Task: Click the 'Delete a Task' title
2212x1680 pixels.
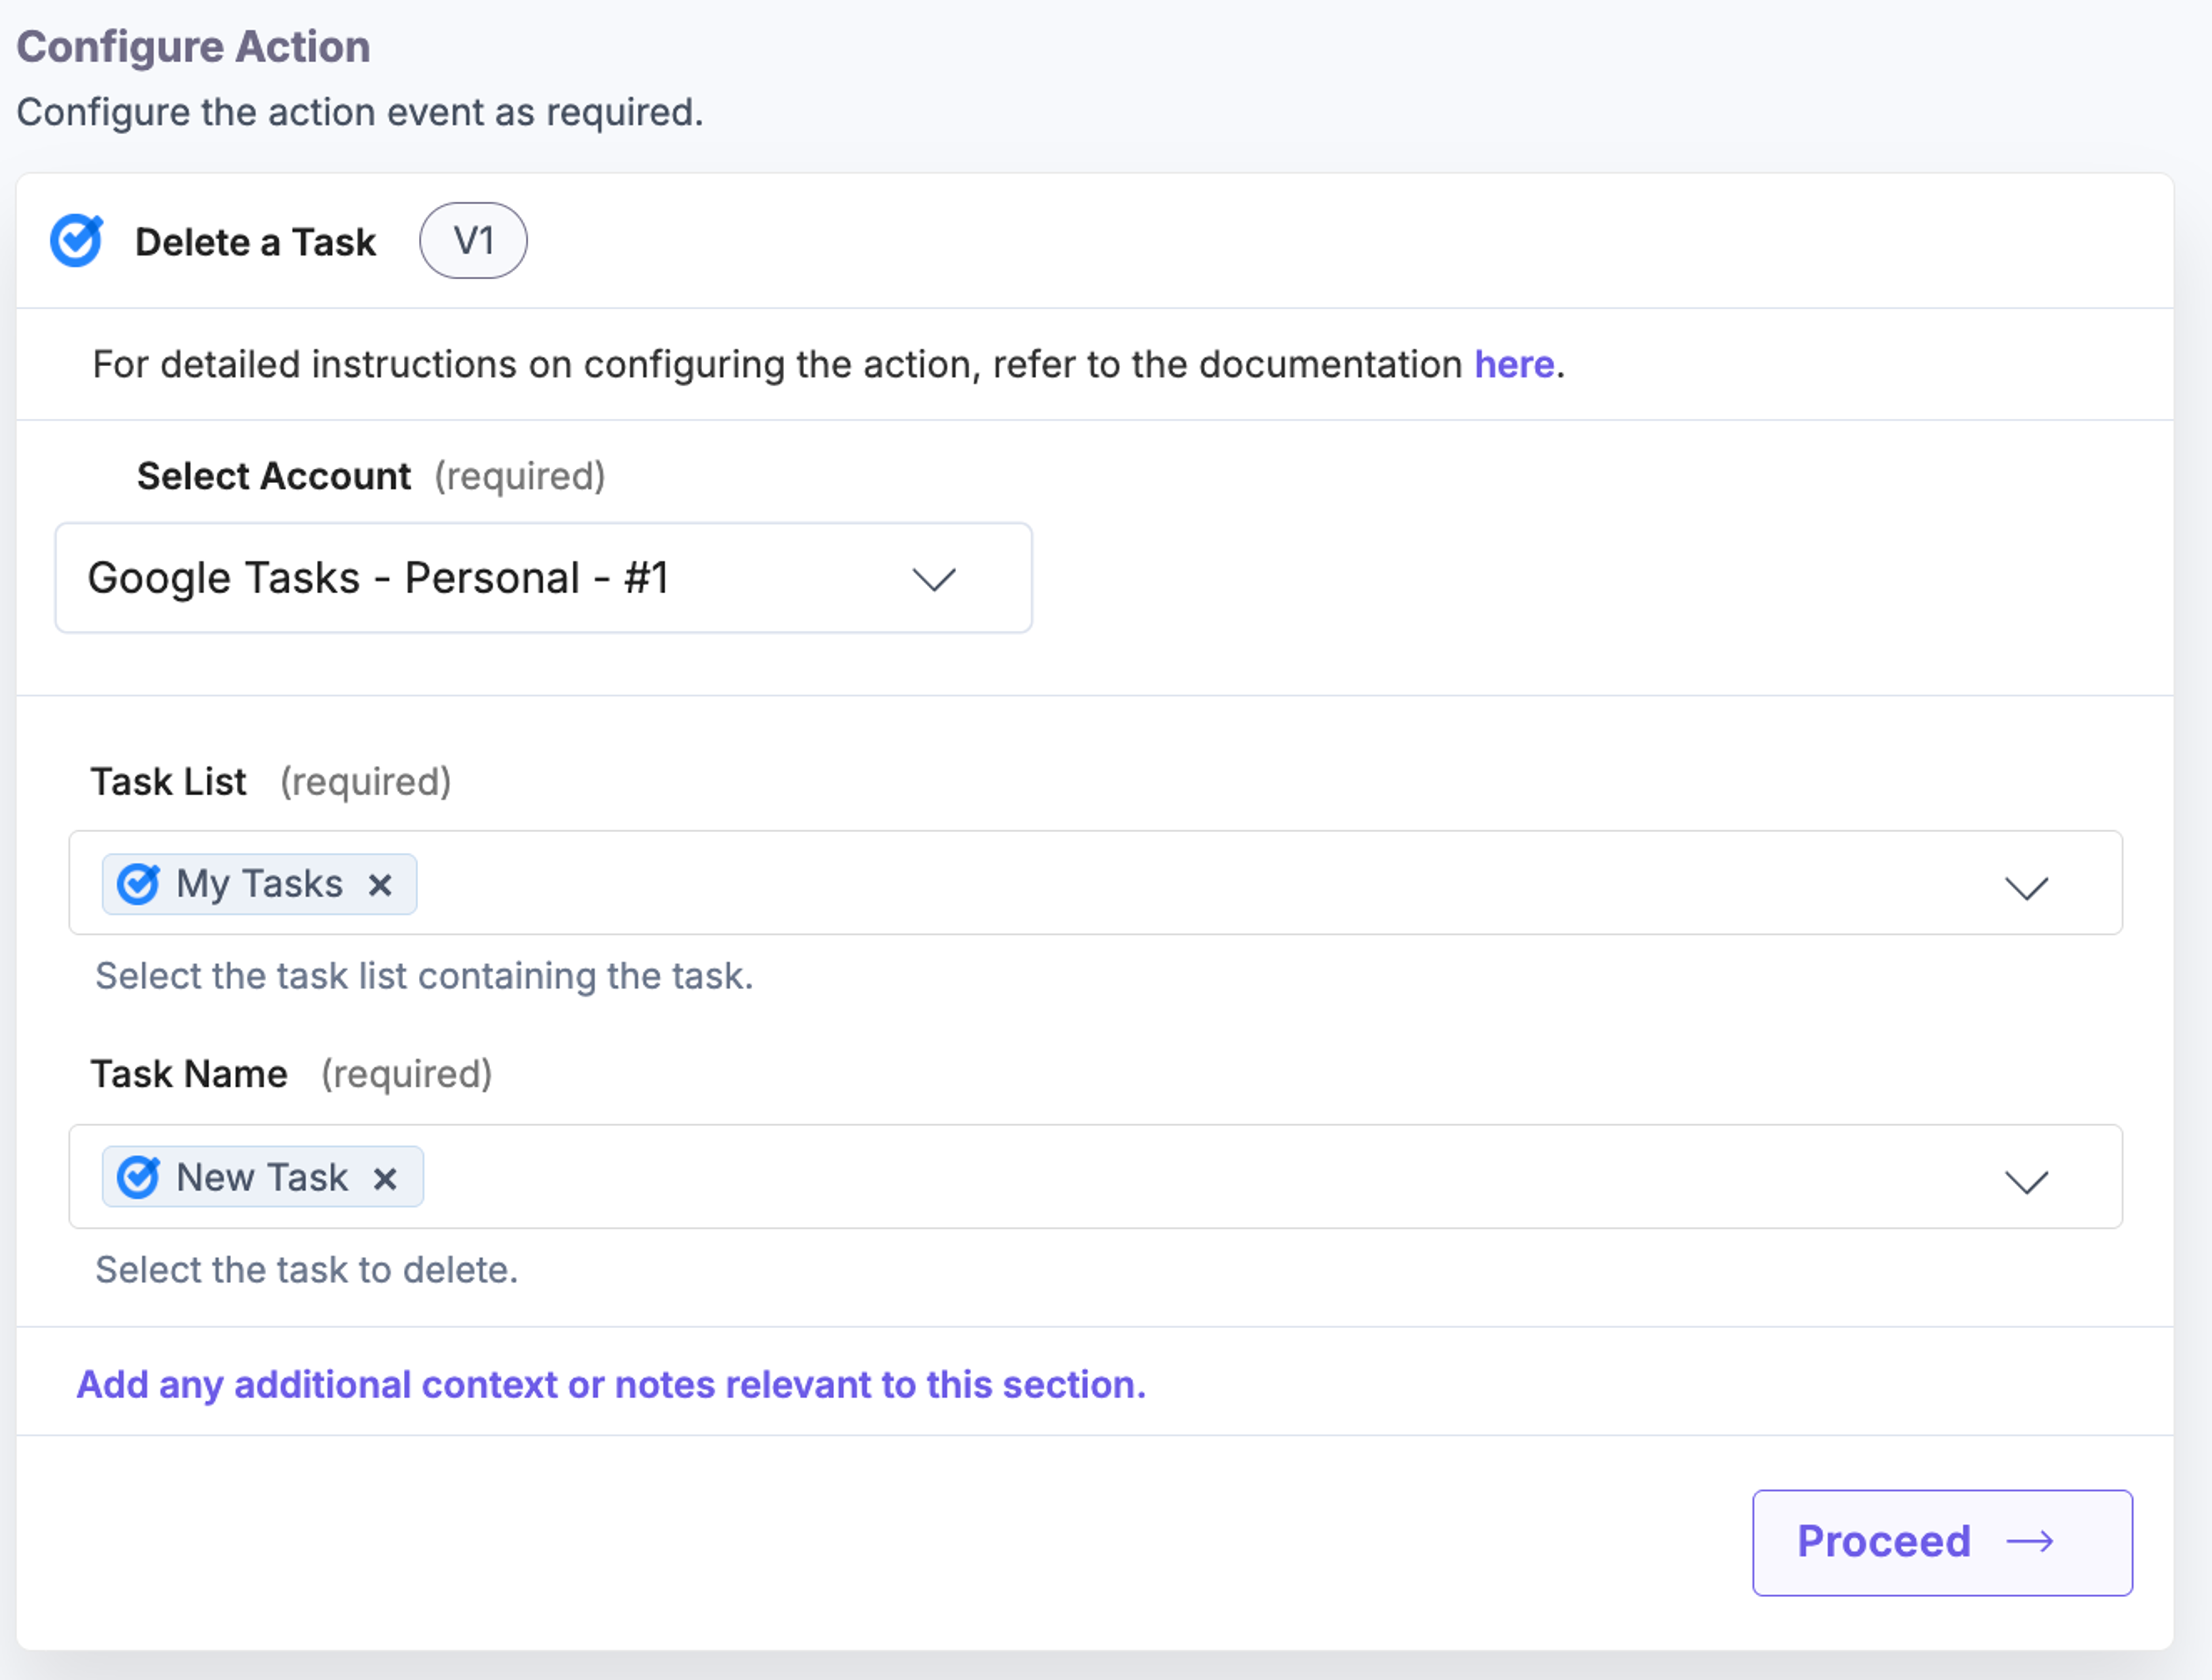Action: tap(255, 242)
